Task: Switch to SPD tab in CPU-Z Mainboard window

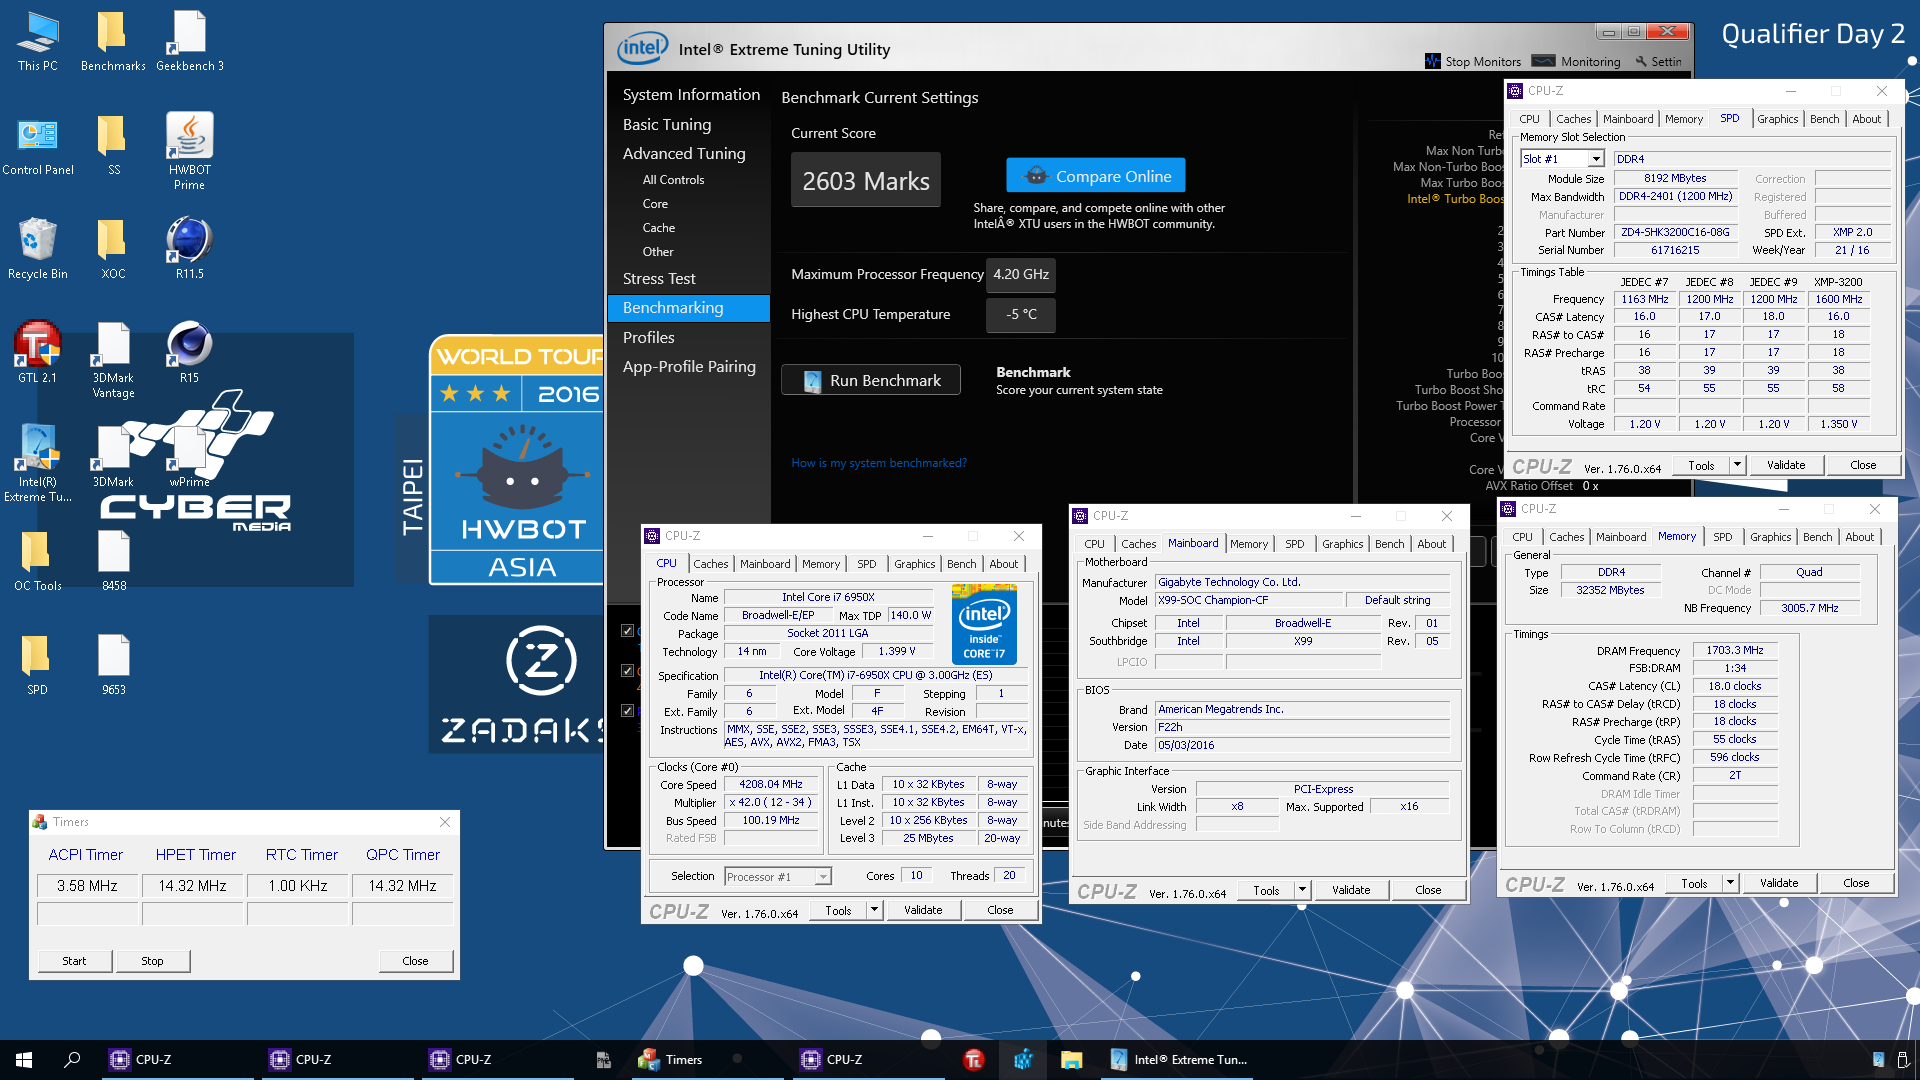Action: click(x=1294, y=544)
